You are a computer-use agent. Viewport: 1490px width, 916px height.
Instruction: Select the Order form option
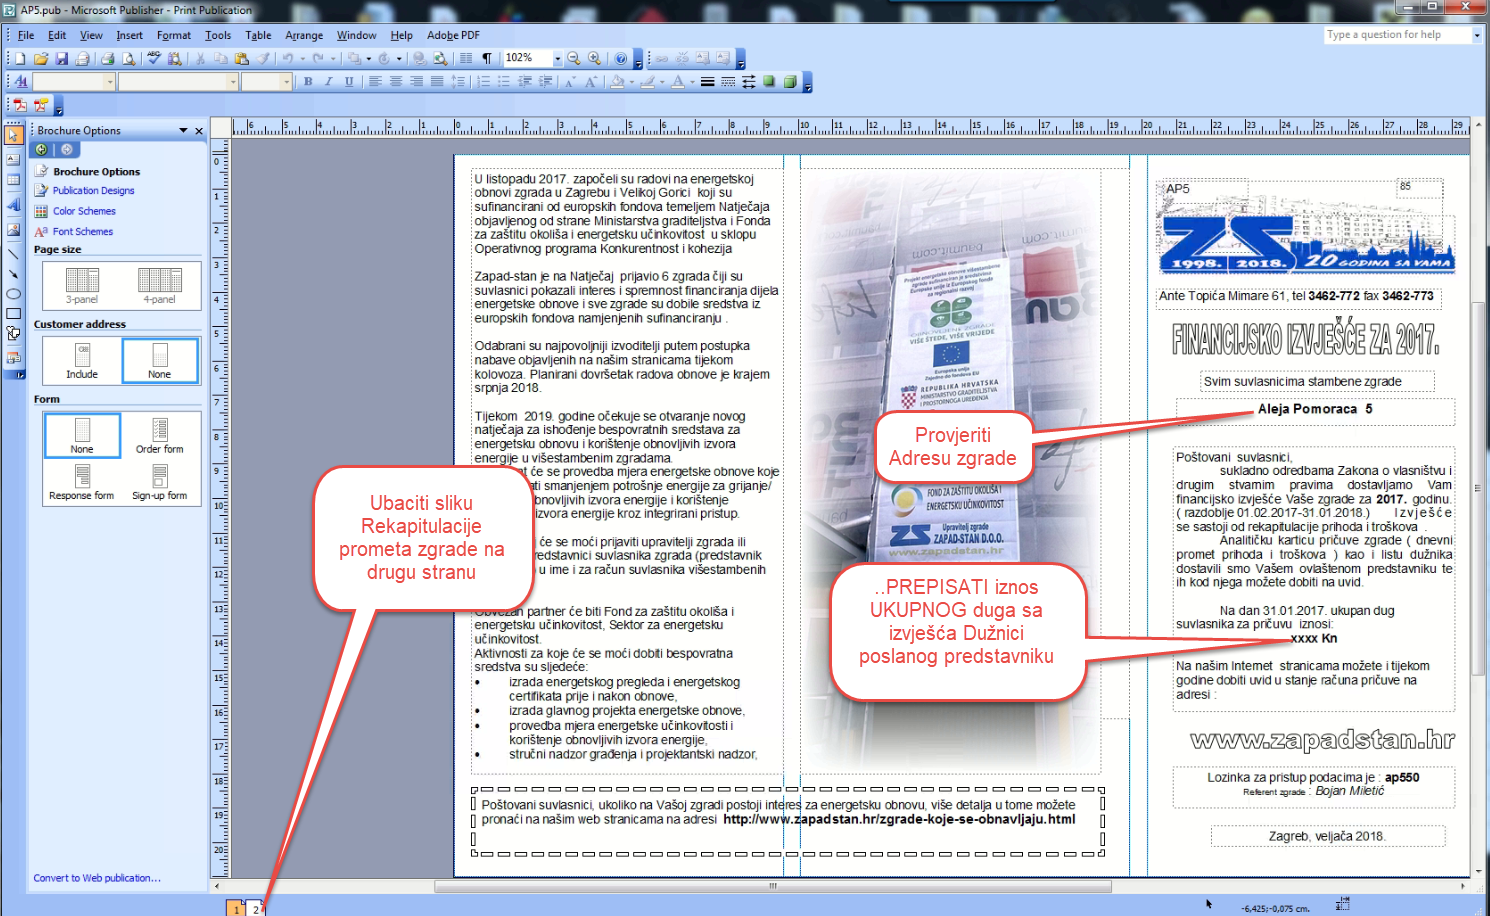[x=160, y=436]
